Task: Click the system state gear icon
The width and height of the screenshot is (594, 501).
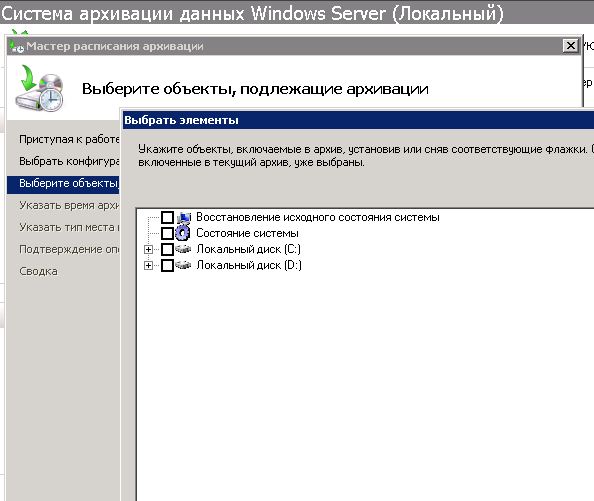Action: tap(183, 233)
